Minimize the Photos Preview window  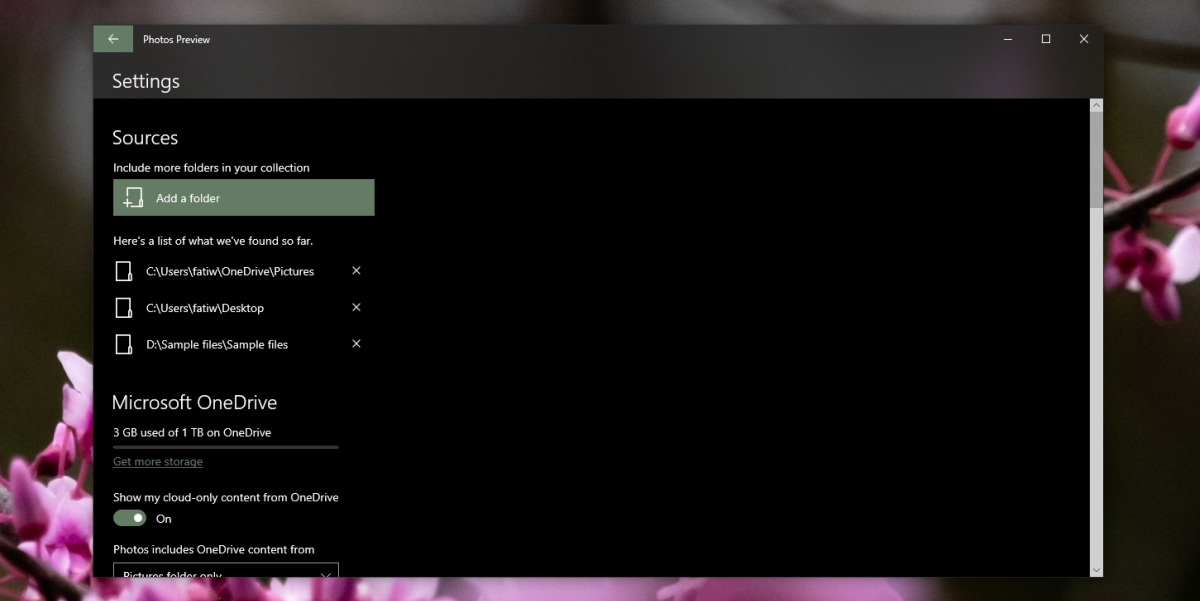pos(1007,39)
